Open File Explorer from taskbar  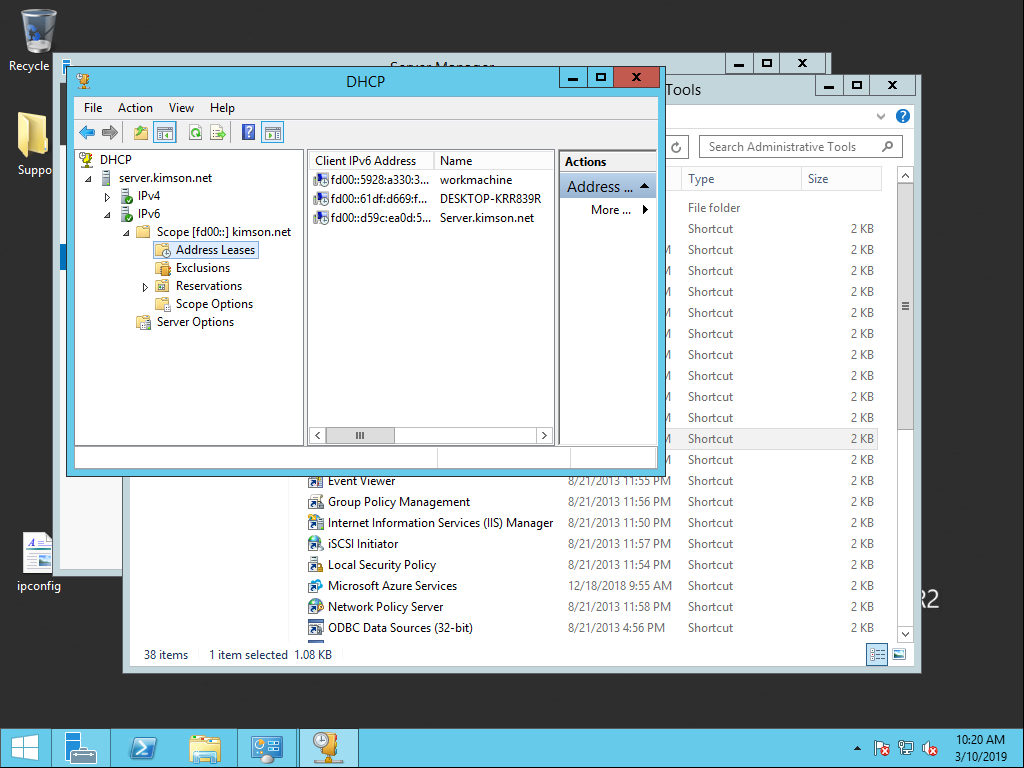pyautogui.click(x=204, y=748)
